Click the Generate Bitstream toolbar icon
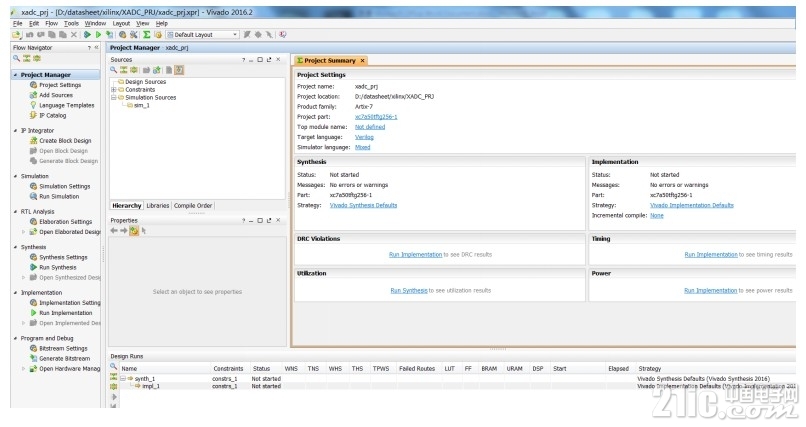Image resolution: width=806 pixels, height=427 pixels. 109,34
